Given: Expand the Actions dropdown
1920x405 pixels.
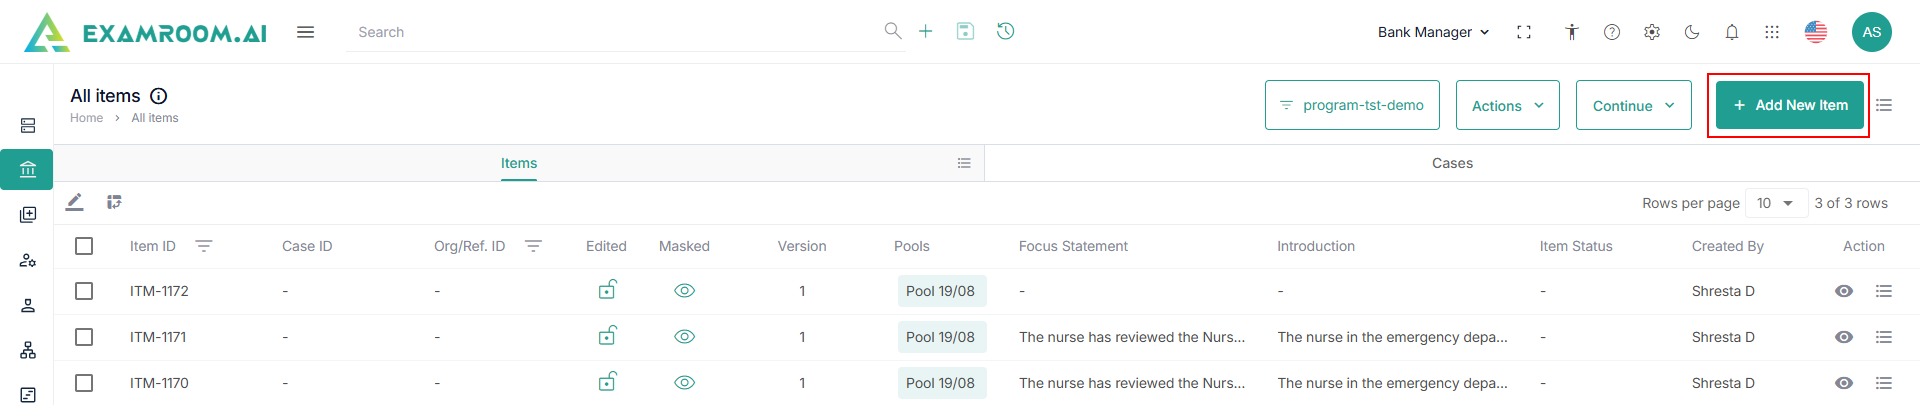Looking at the screenshot, I should tap(1507, 106).
